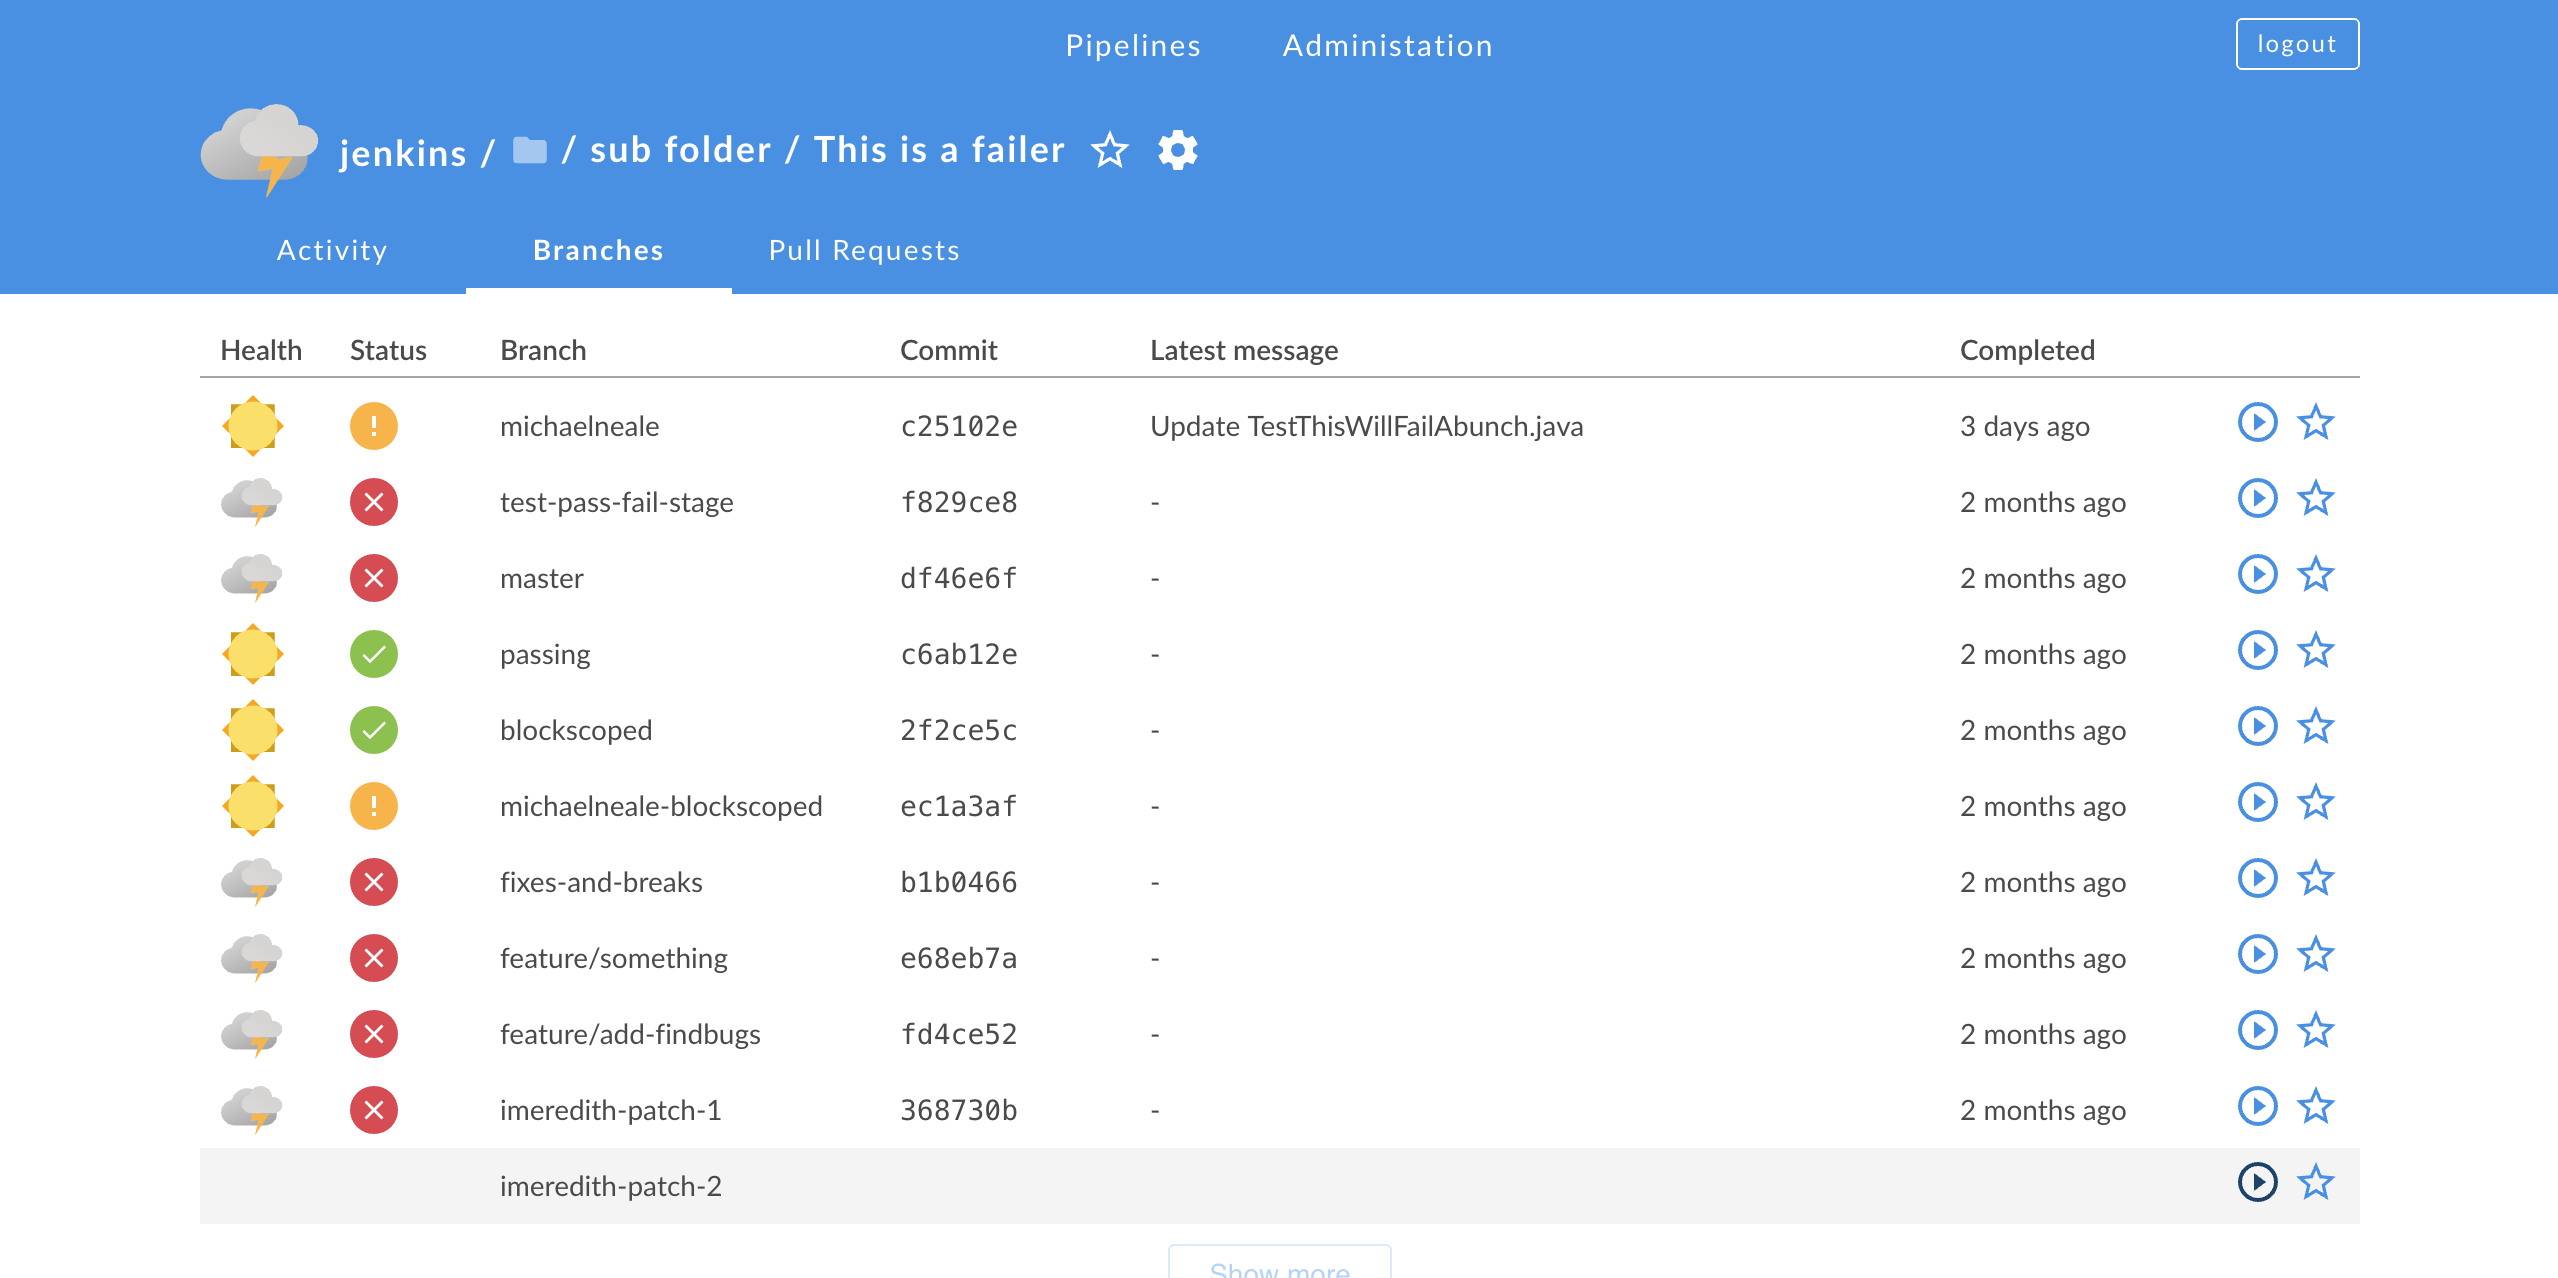This screenshot has width=2558, height=1278.
Task: Go to Administration in top navigation
Action: 1387,46
